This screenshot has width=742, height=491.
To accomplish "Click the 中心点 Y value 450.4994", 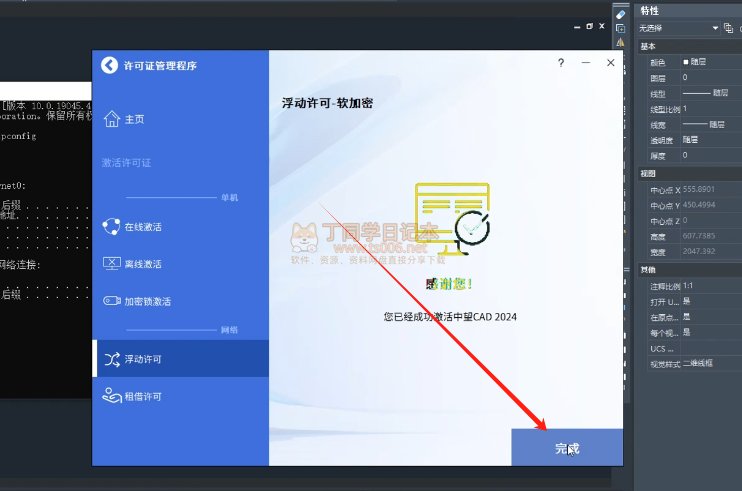I will (x=699, y=205).
